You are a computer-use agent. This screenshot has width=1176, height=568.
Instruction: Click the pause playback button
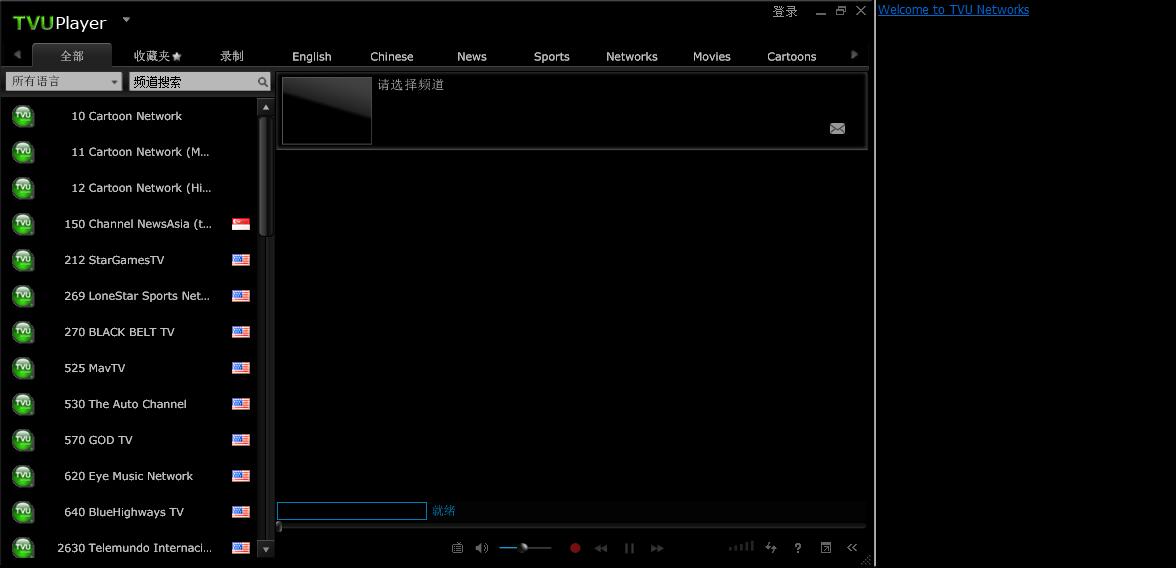click(629, 548)
